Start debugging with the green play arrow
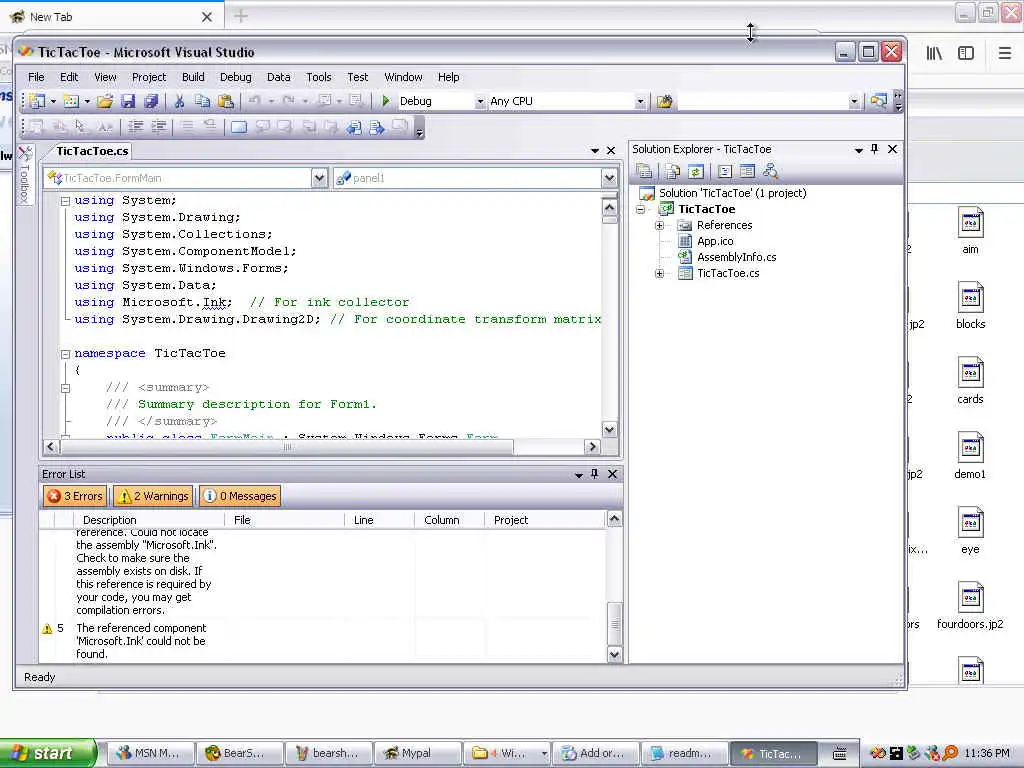Screen dimensions: 1024x768 point(385,101)
